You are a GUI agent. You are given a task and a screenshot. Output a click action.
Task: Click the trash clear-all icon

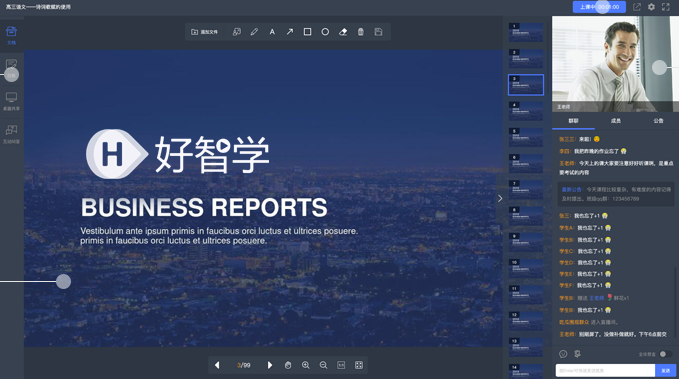pos(361,32)
